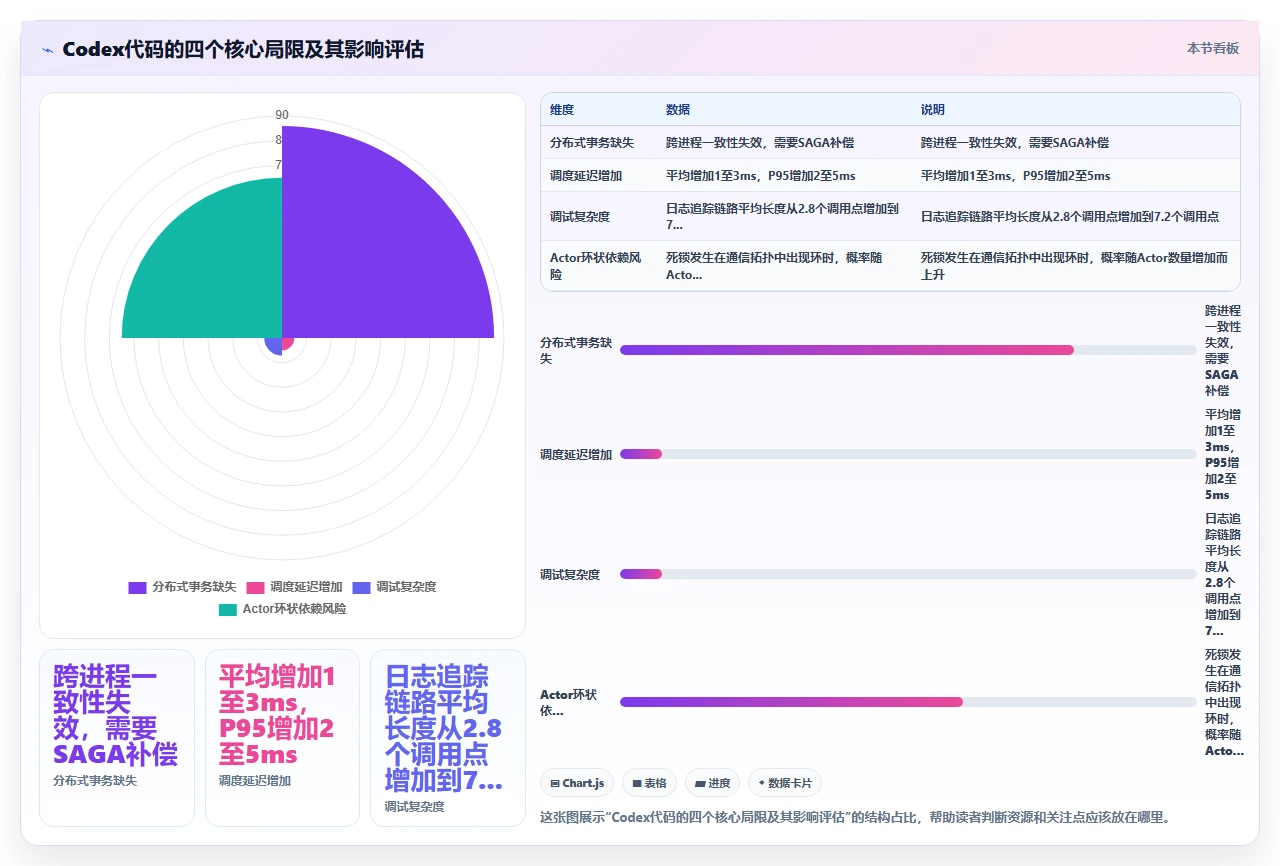Toggle the 分布式事务缺失 legend swatch
1280x866 pixels.
point(138,587)
